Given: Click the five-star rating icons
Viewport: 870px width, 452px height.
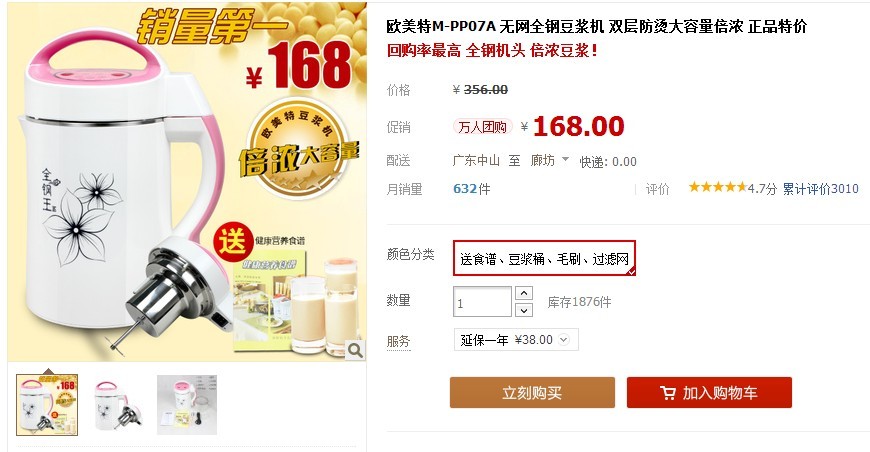Looking at the screenshot, I should pos(717,187).
